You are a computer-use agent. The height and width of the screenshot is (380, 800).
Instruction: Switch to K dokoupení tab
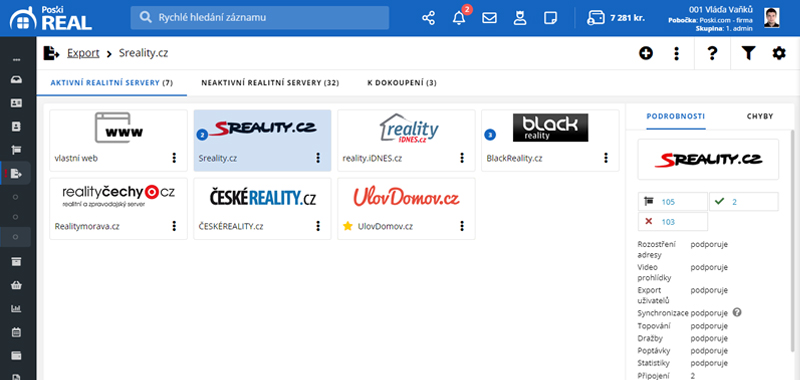402,83
